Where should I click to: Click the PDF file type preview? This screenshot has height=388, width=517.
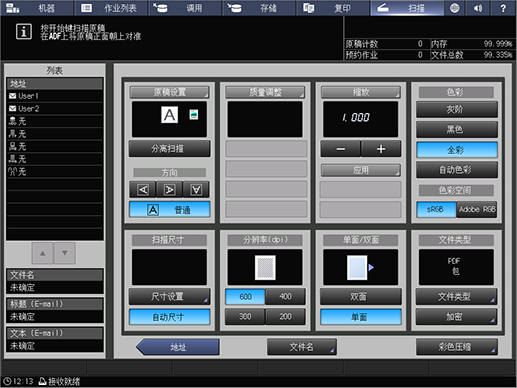tap(456, 267)
